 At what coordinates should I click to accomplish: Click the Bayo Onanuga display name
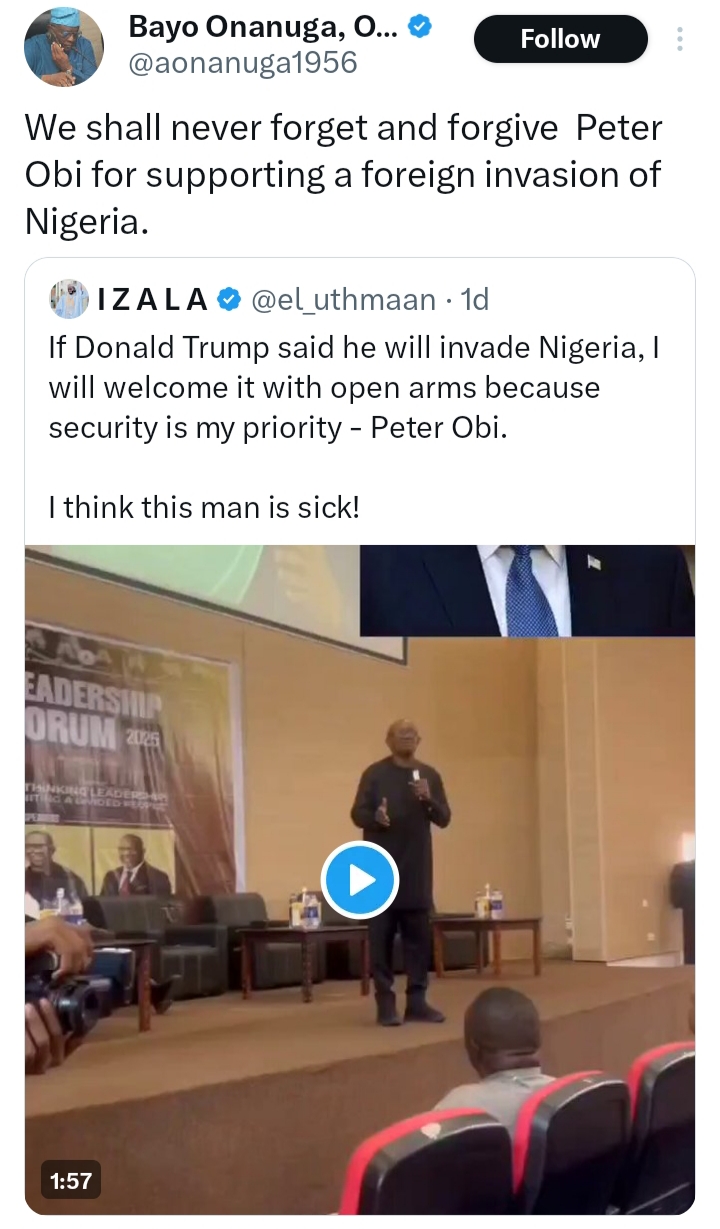click(264, 29)
